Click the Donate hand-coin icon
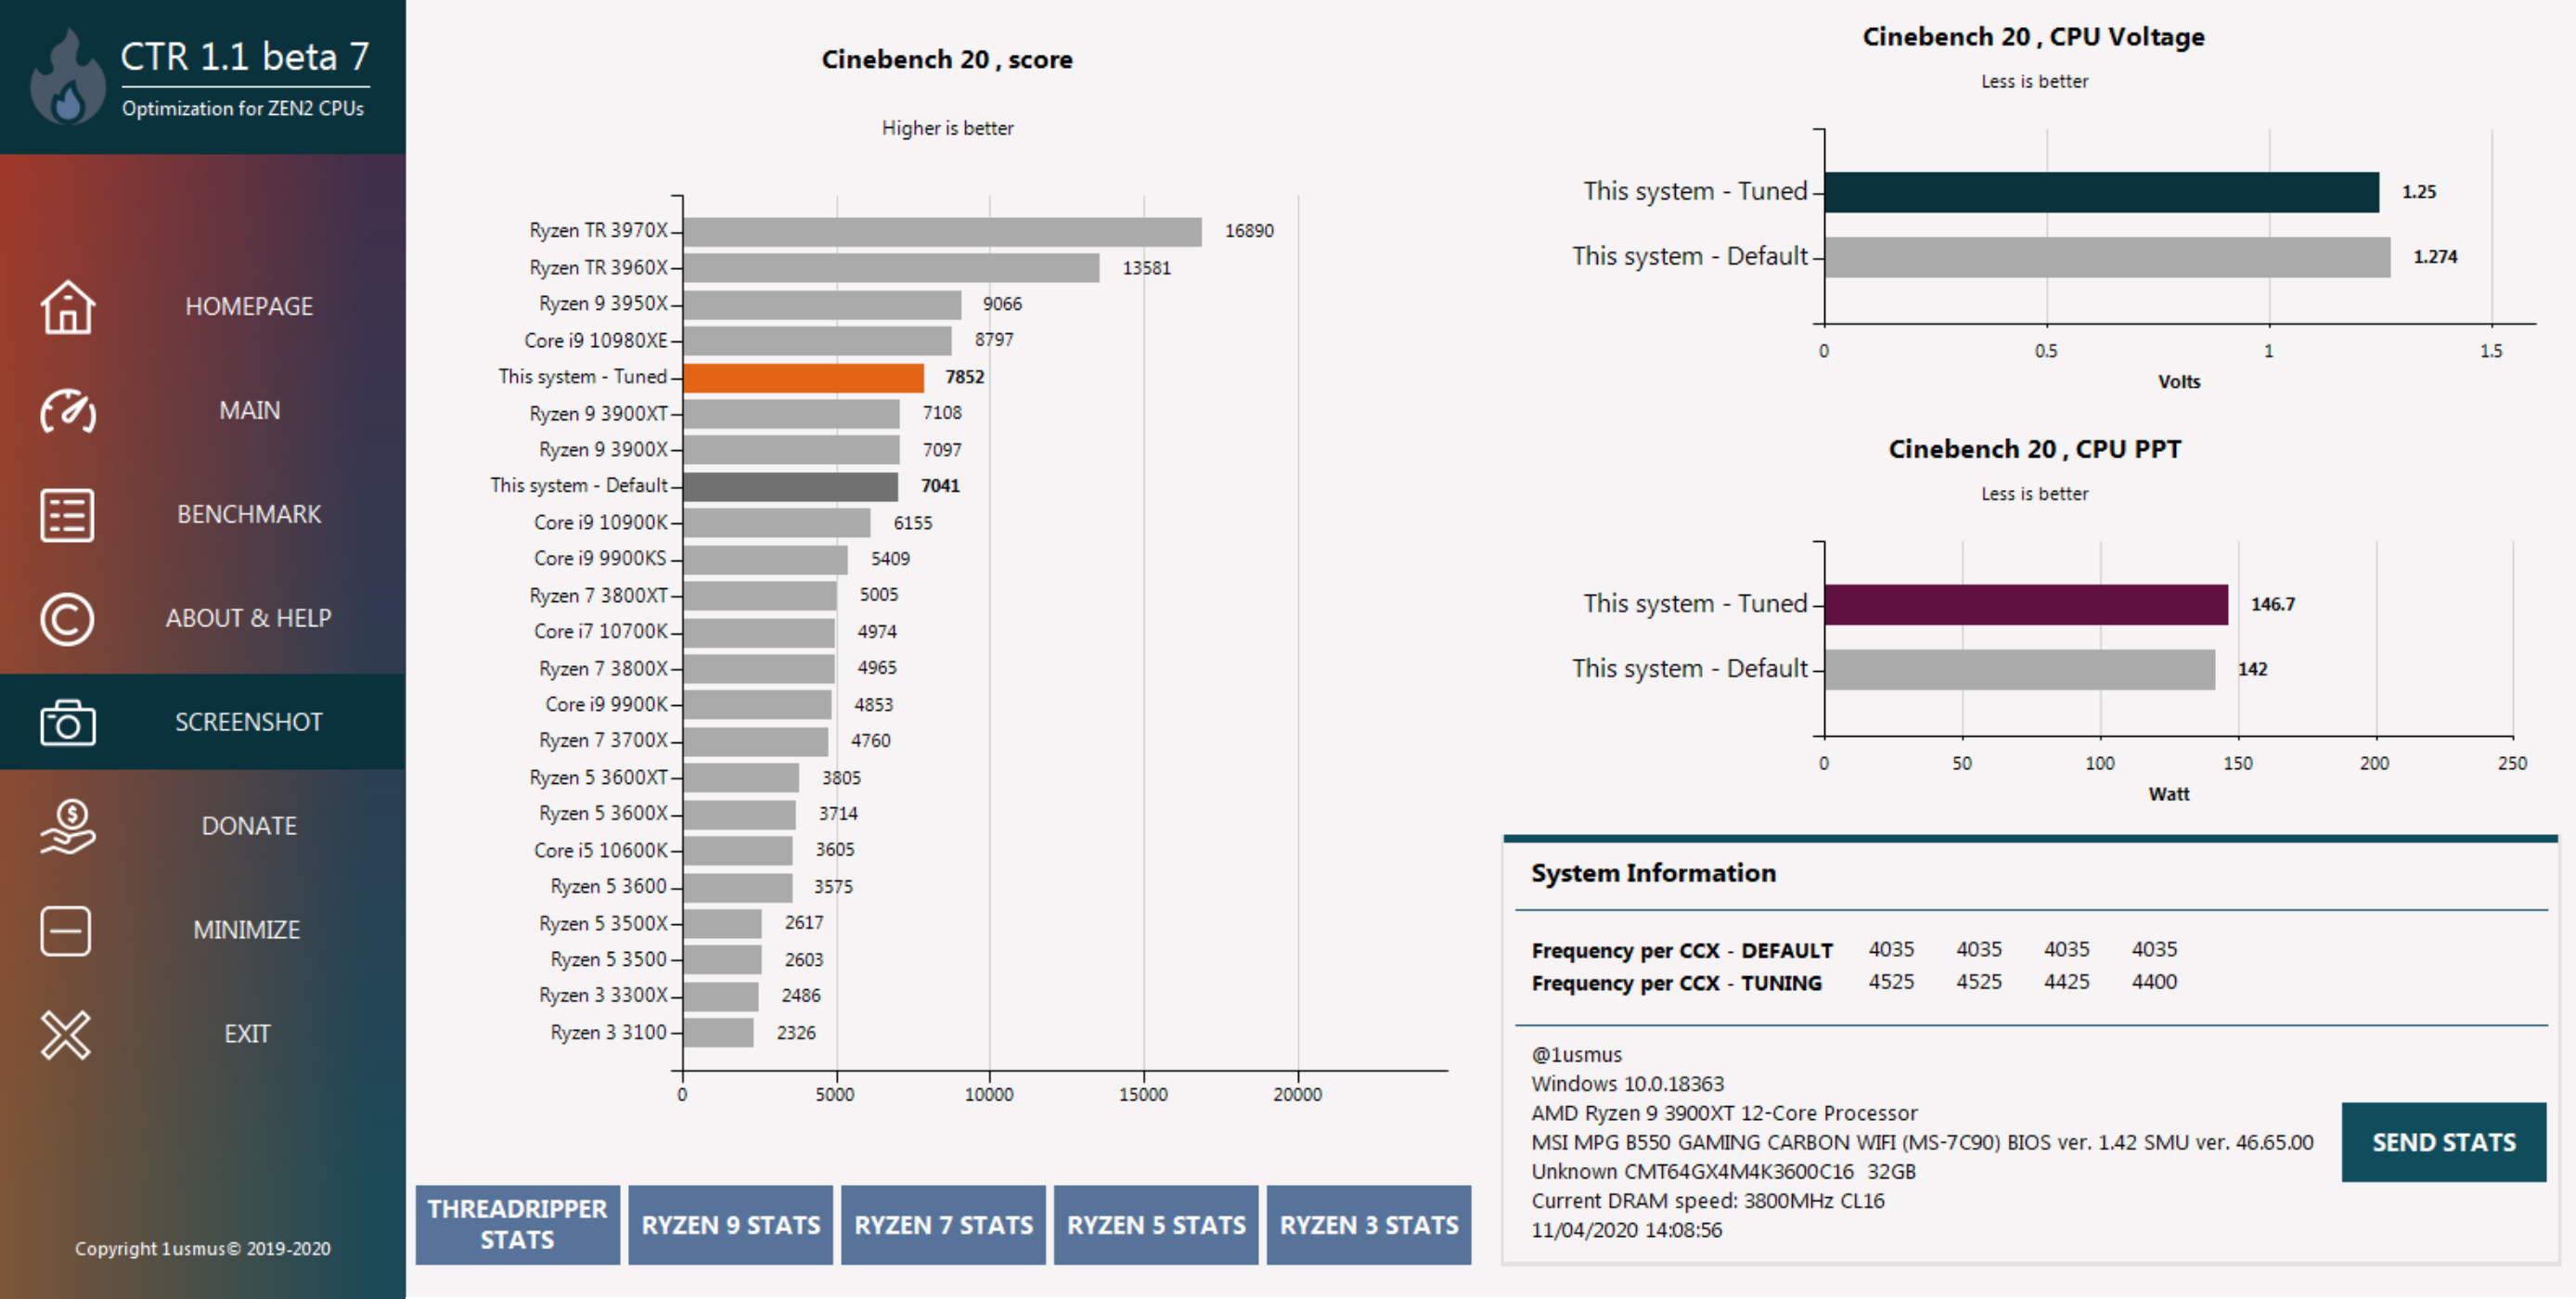The width and height of the screenshot is (2576, 1299). [67, 826]
